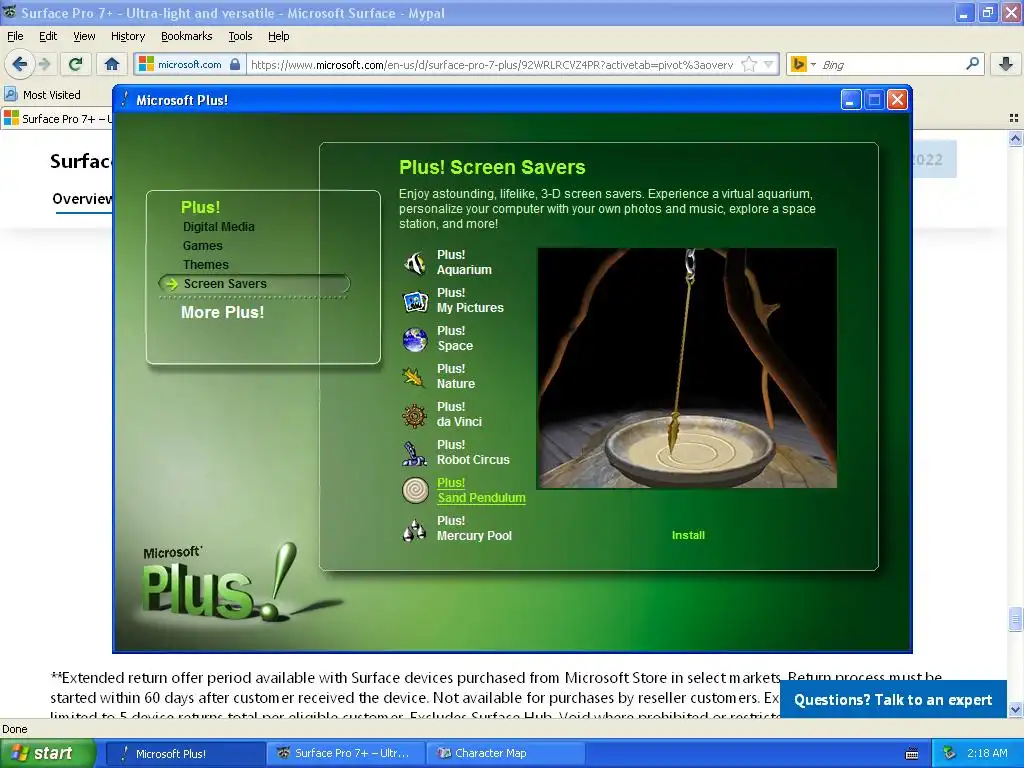Image resolution: width=1024 pixels, height=768 pixels.
Task: Open the Plus! Aquarium fish icon
Action: coord(415,263)
